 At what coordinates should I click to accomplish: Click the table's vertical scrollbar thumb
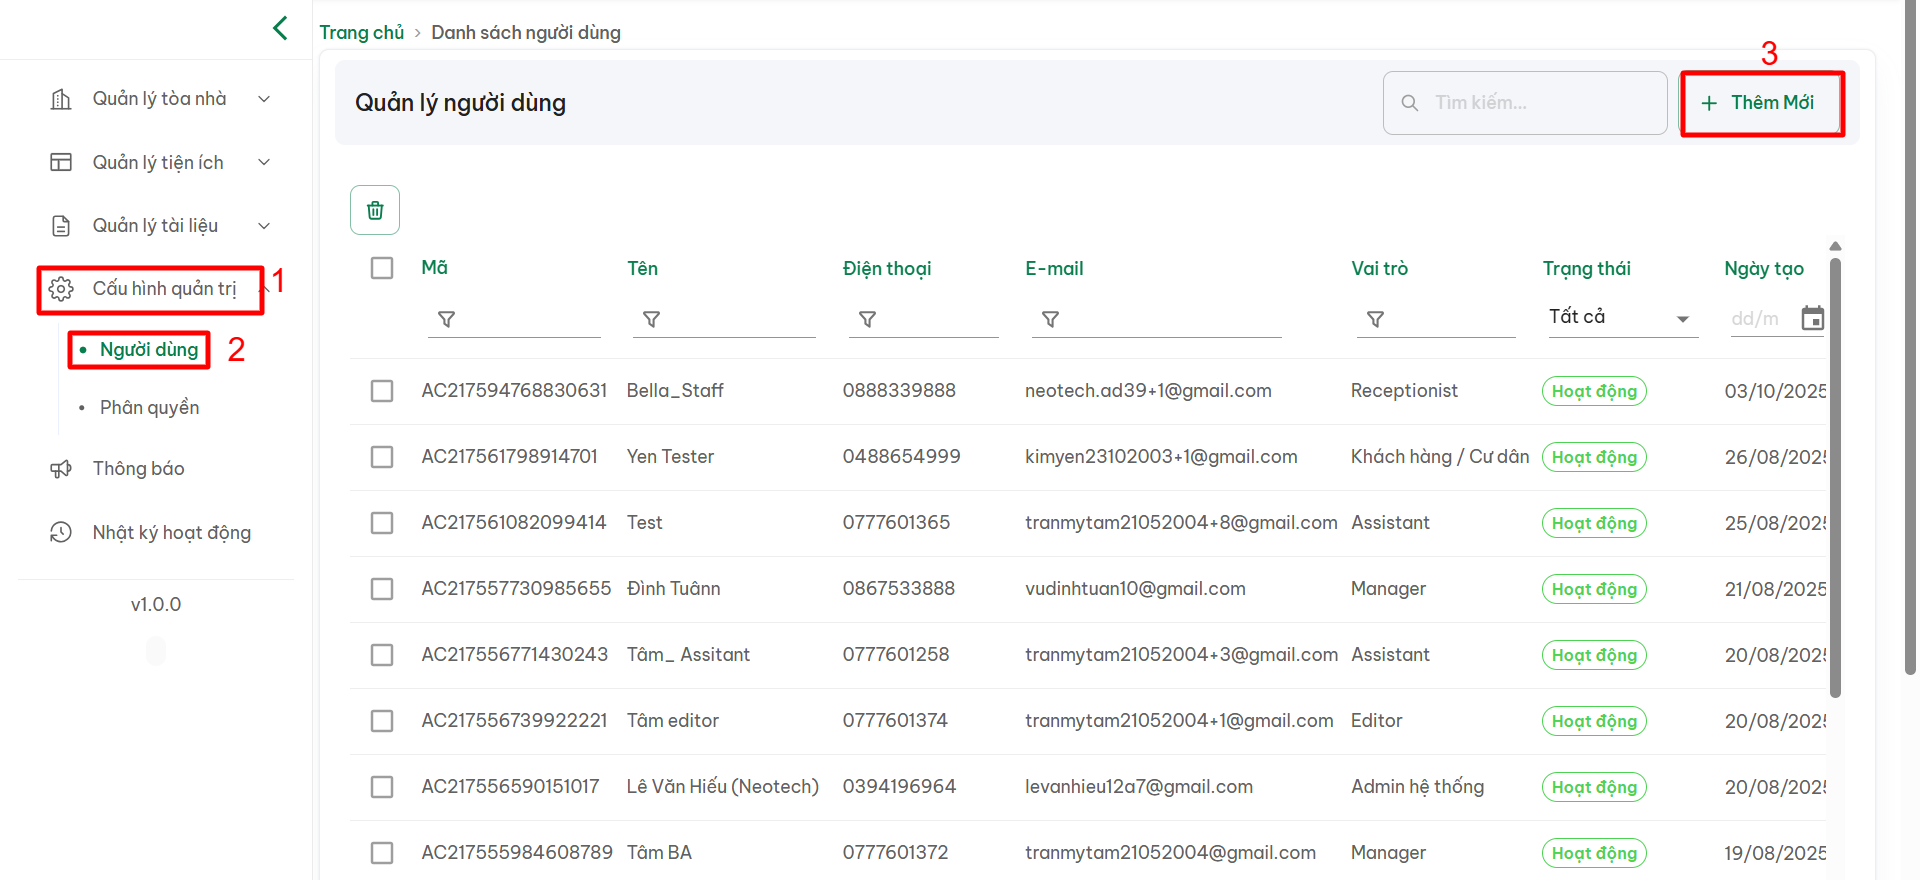coord(1835,478)
